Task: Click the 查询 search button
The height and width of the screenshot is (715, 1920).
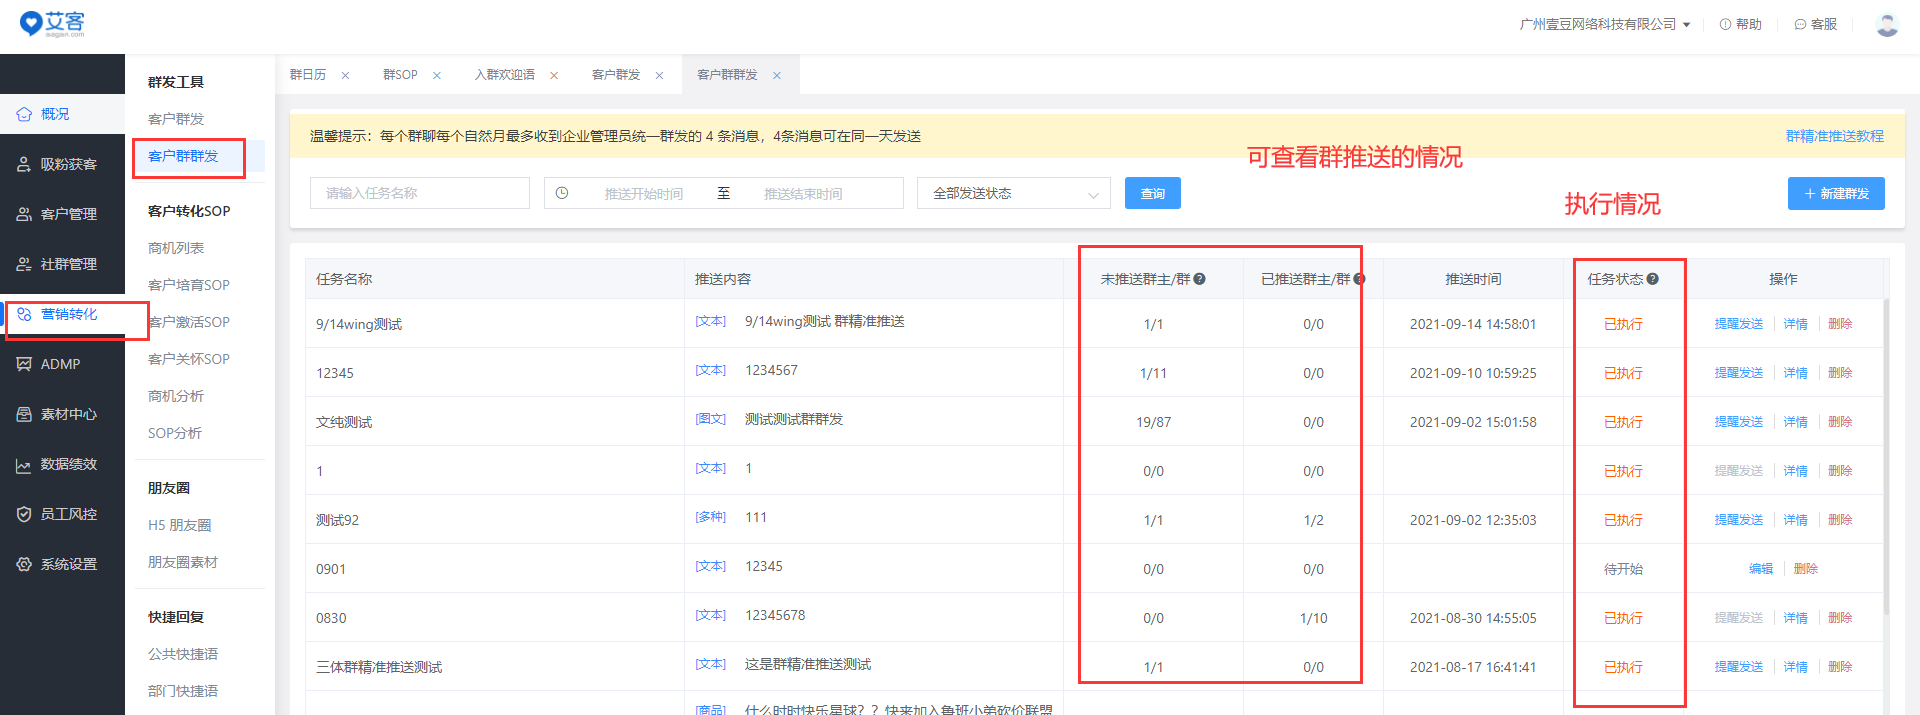Action: click(1152, 193)
